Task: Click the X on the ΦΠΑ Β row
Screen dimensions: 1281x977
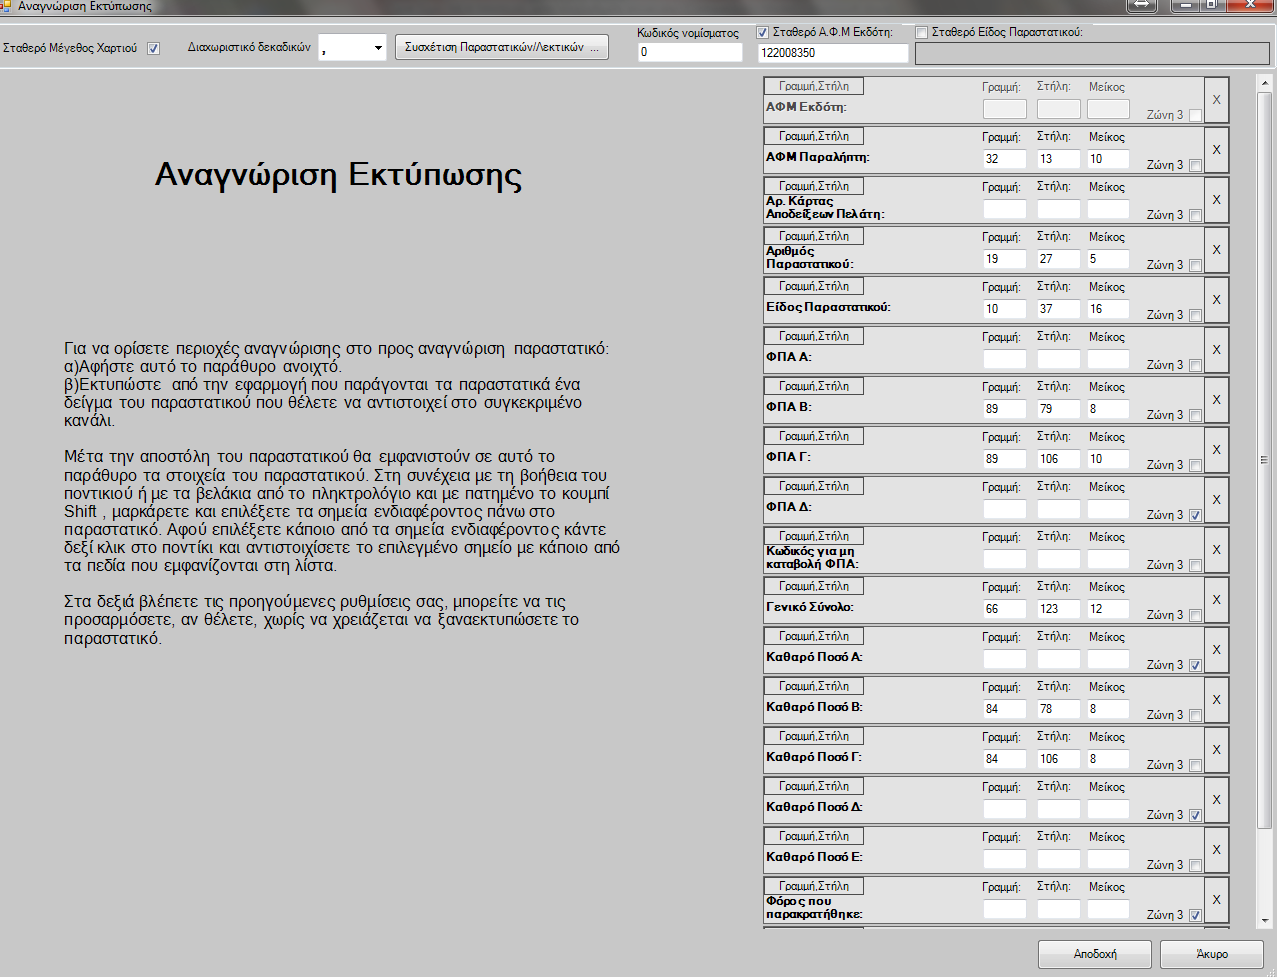Action: [x=1216, y=400]
